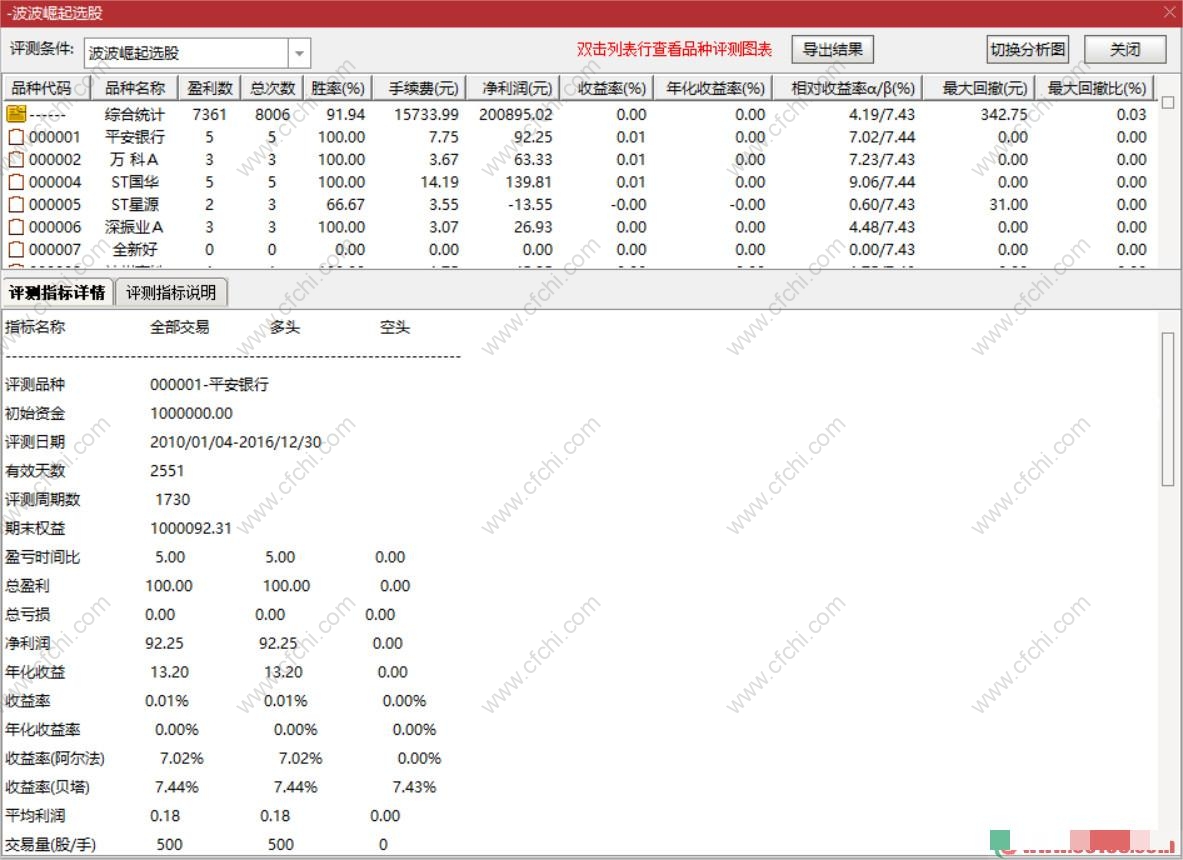Click 期末权益 value 1000092.31
Image resolution: width=1183 pixels, height=860 pixels.
tap(191, 528)
